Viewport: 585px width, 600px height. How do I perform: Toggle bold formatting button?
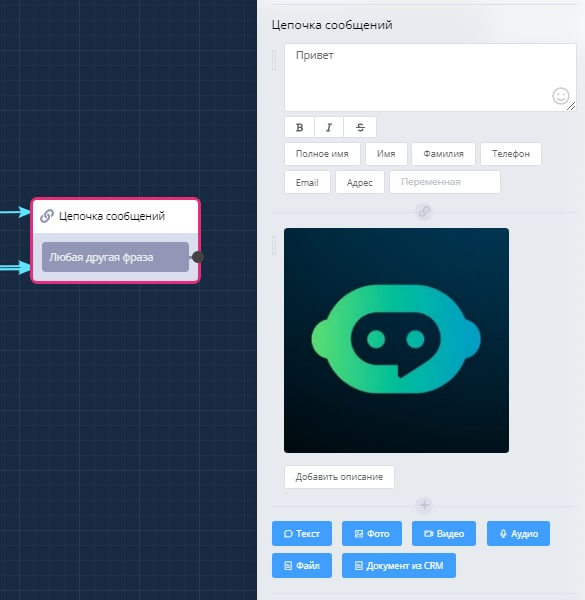300,127
